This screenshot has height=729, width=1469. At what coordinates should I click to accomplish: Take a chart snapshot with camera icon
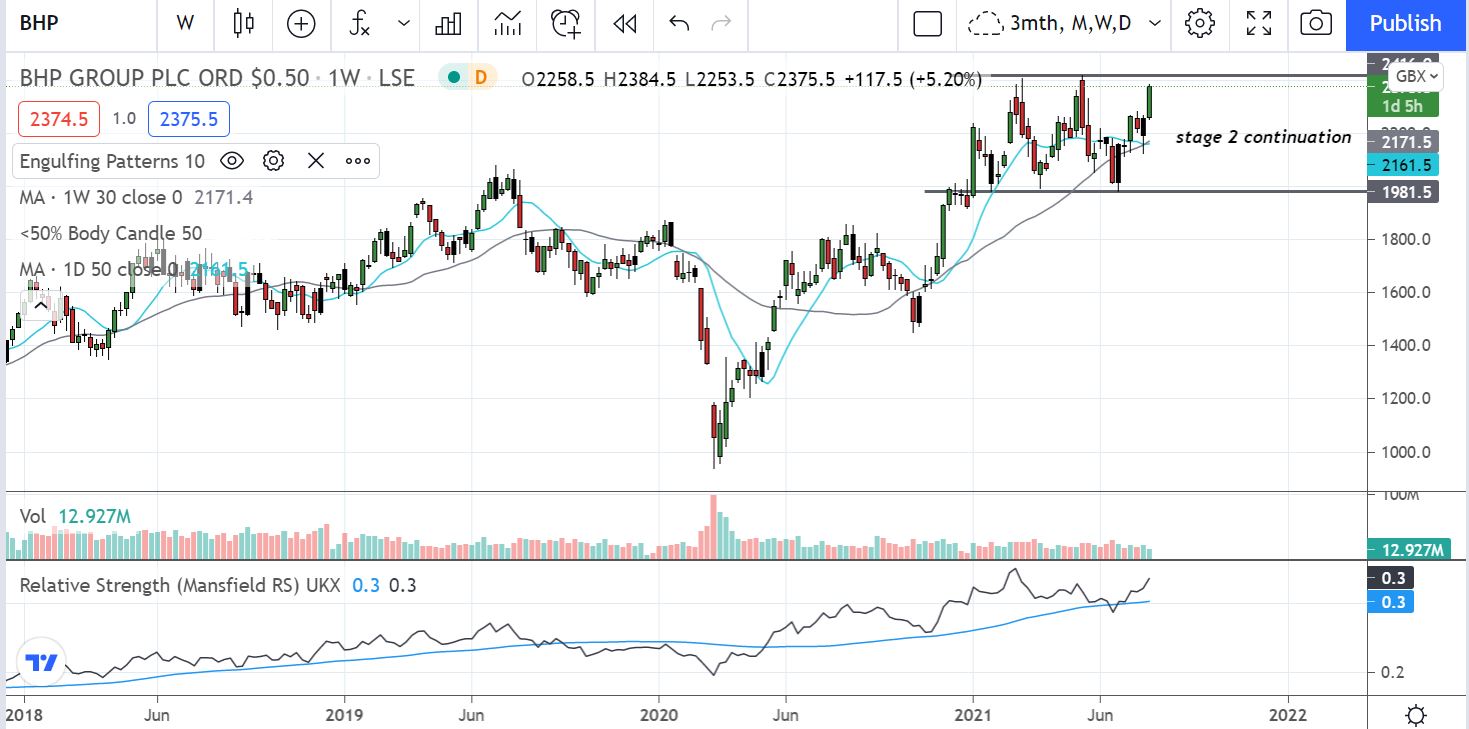coord(1316,23)
